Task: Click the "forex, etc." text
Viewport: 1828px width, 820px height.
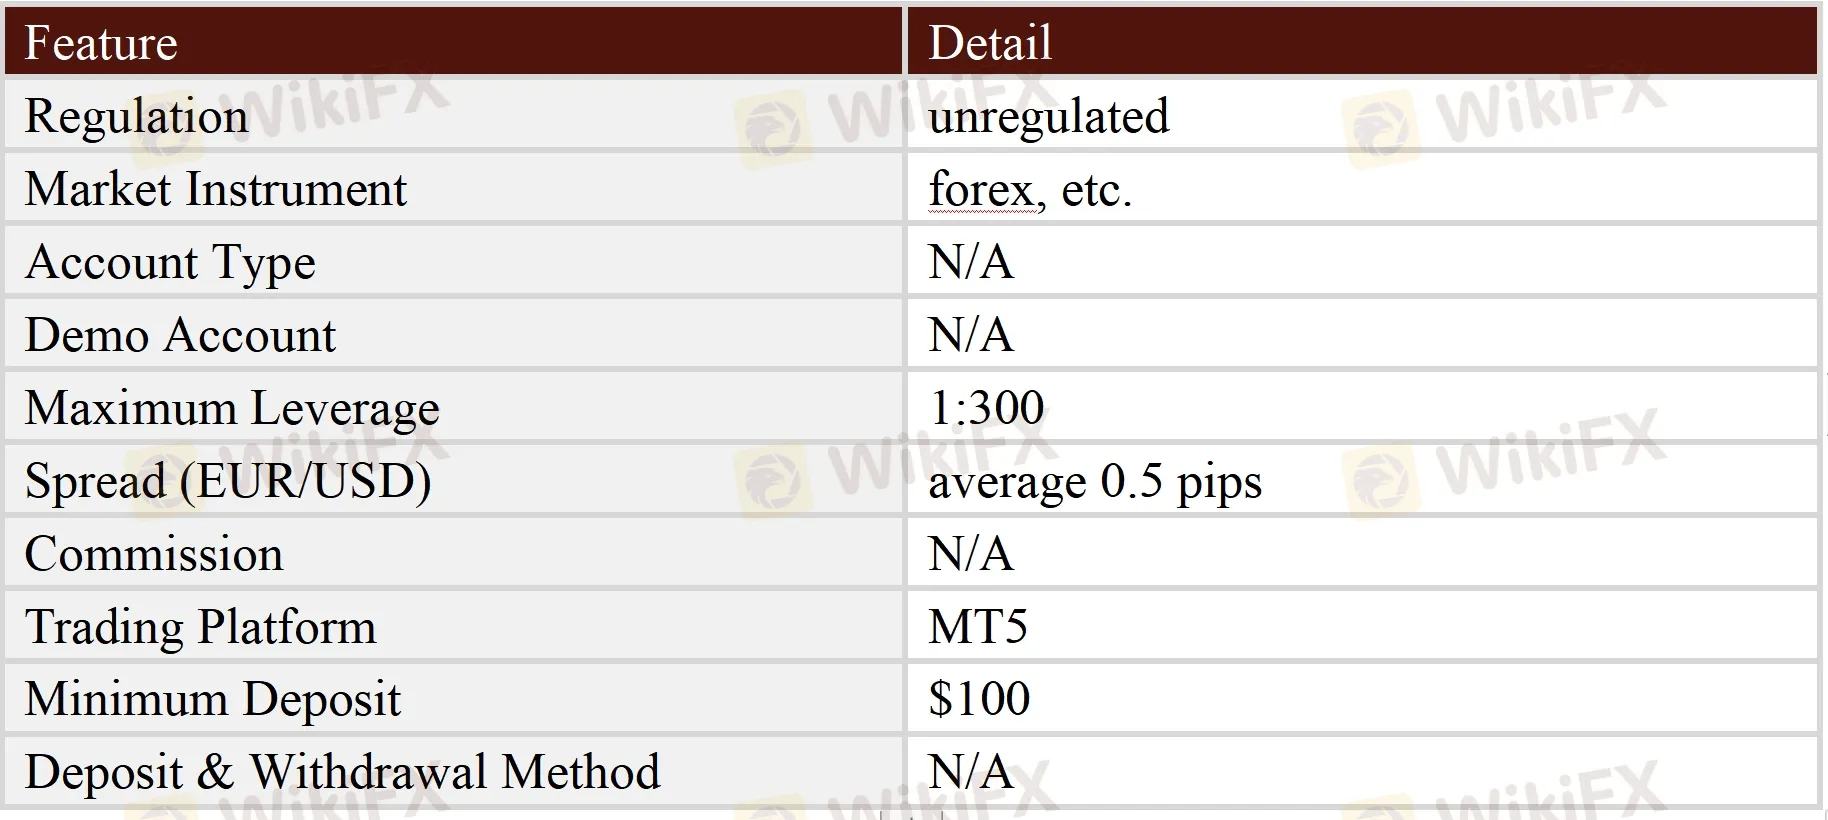Action: click(x=1029, y=189)
